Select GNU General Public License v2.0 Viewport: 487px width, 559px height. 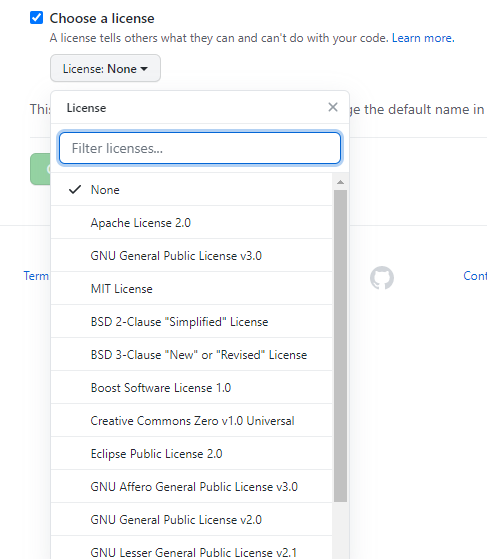pyautogui.click(x=191, y=520)
